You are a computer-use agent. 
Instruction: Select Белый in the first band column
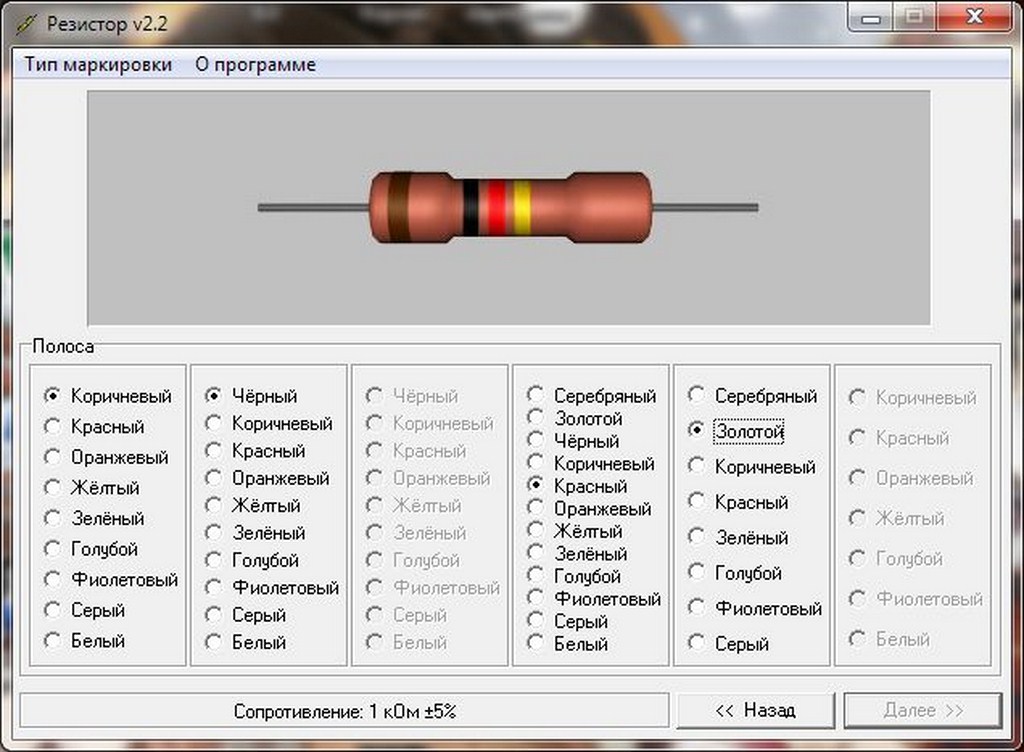(x=84, y=640)
